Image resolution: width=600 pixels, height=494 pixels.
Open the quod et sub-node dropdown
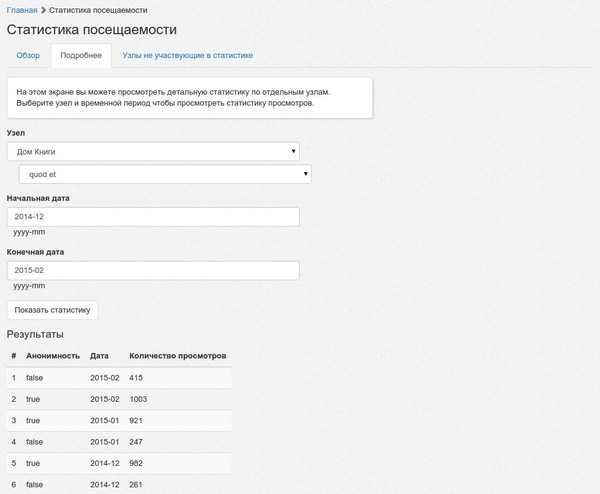point(165,174)
